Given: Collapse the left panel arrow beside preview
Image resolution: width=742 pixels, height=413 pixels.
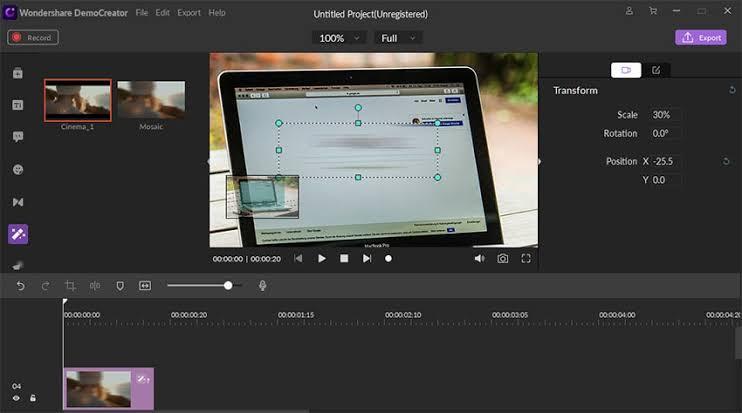Looking at the screenshot, I should point(208,162).
